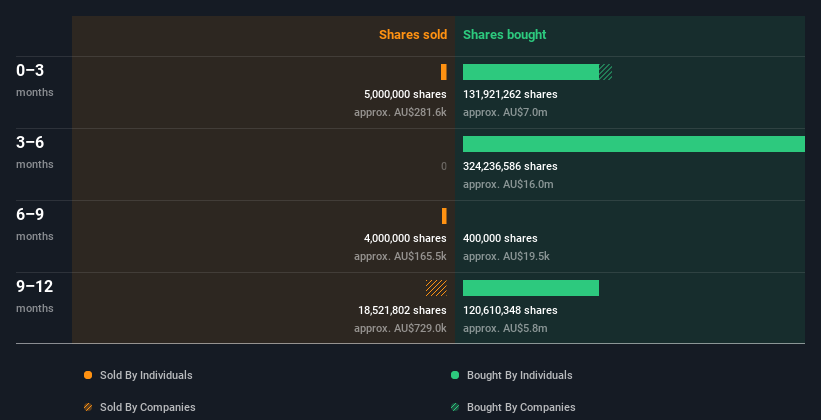Click the green bought bar for 0–3 months
The image size is (821, 420).
click(531, 72)
